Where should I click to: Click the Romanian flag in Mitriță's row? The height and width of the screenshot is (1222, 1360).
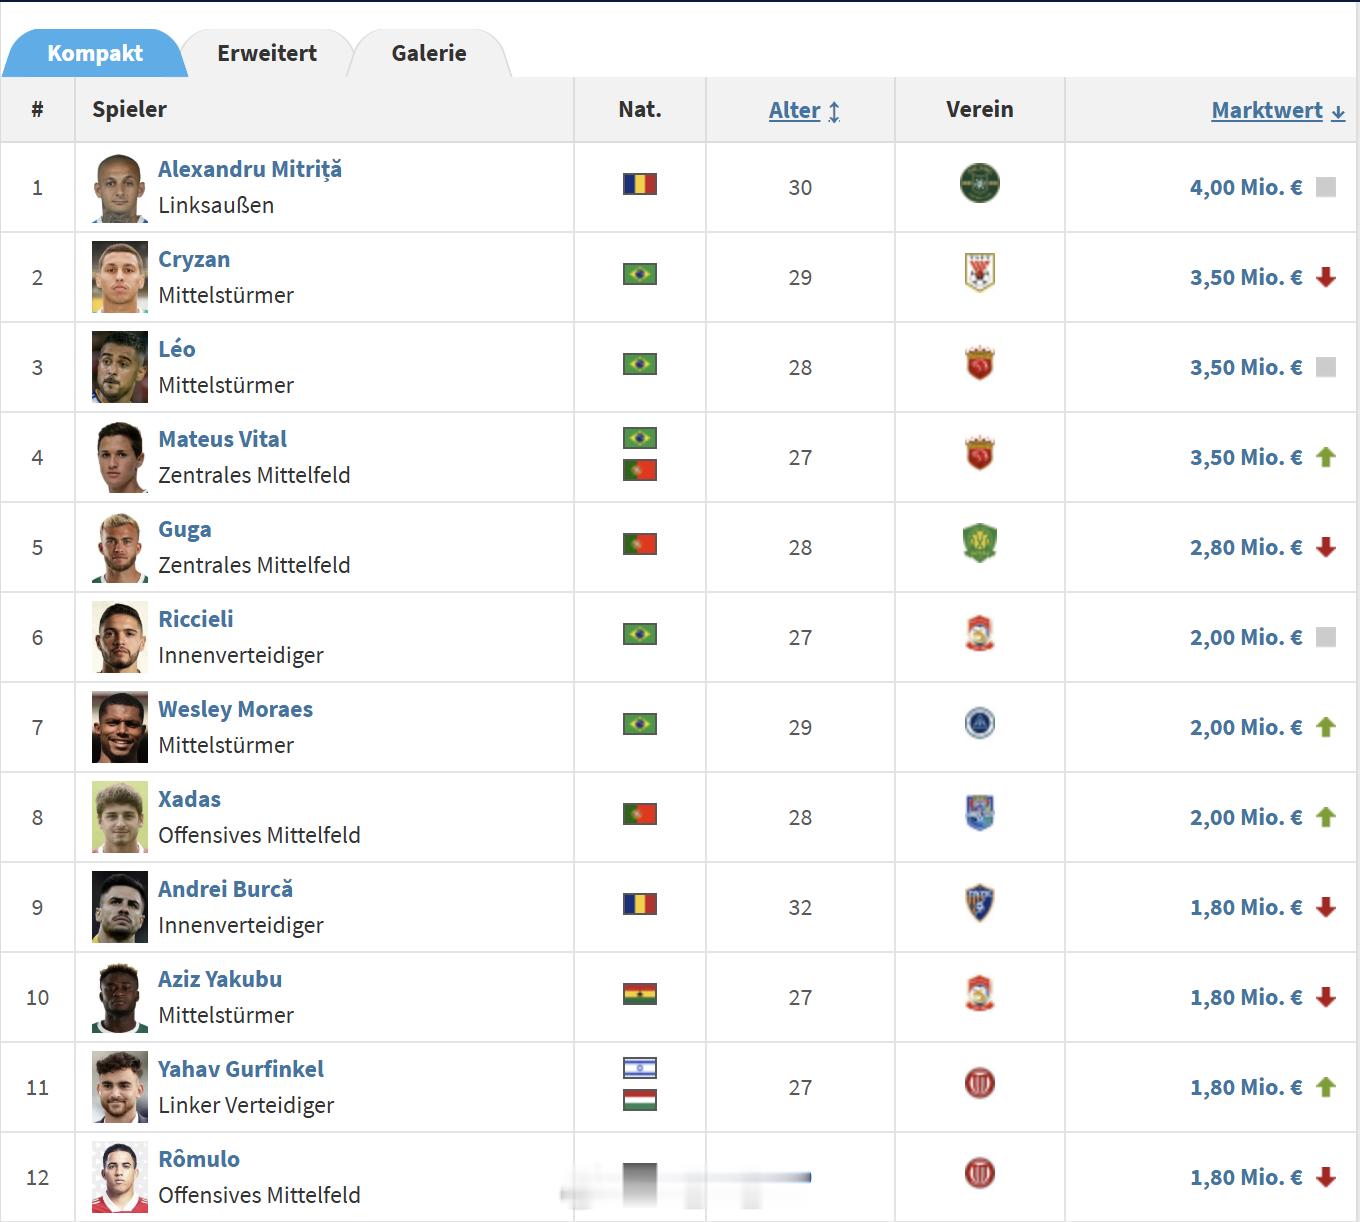[x=639, y=184]
